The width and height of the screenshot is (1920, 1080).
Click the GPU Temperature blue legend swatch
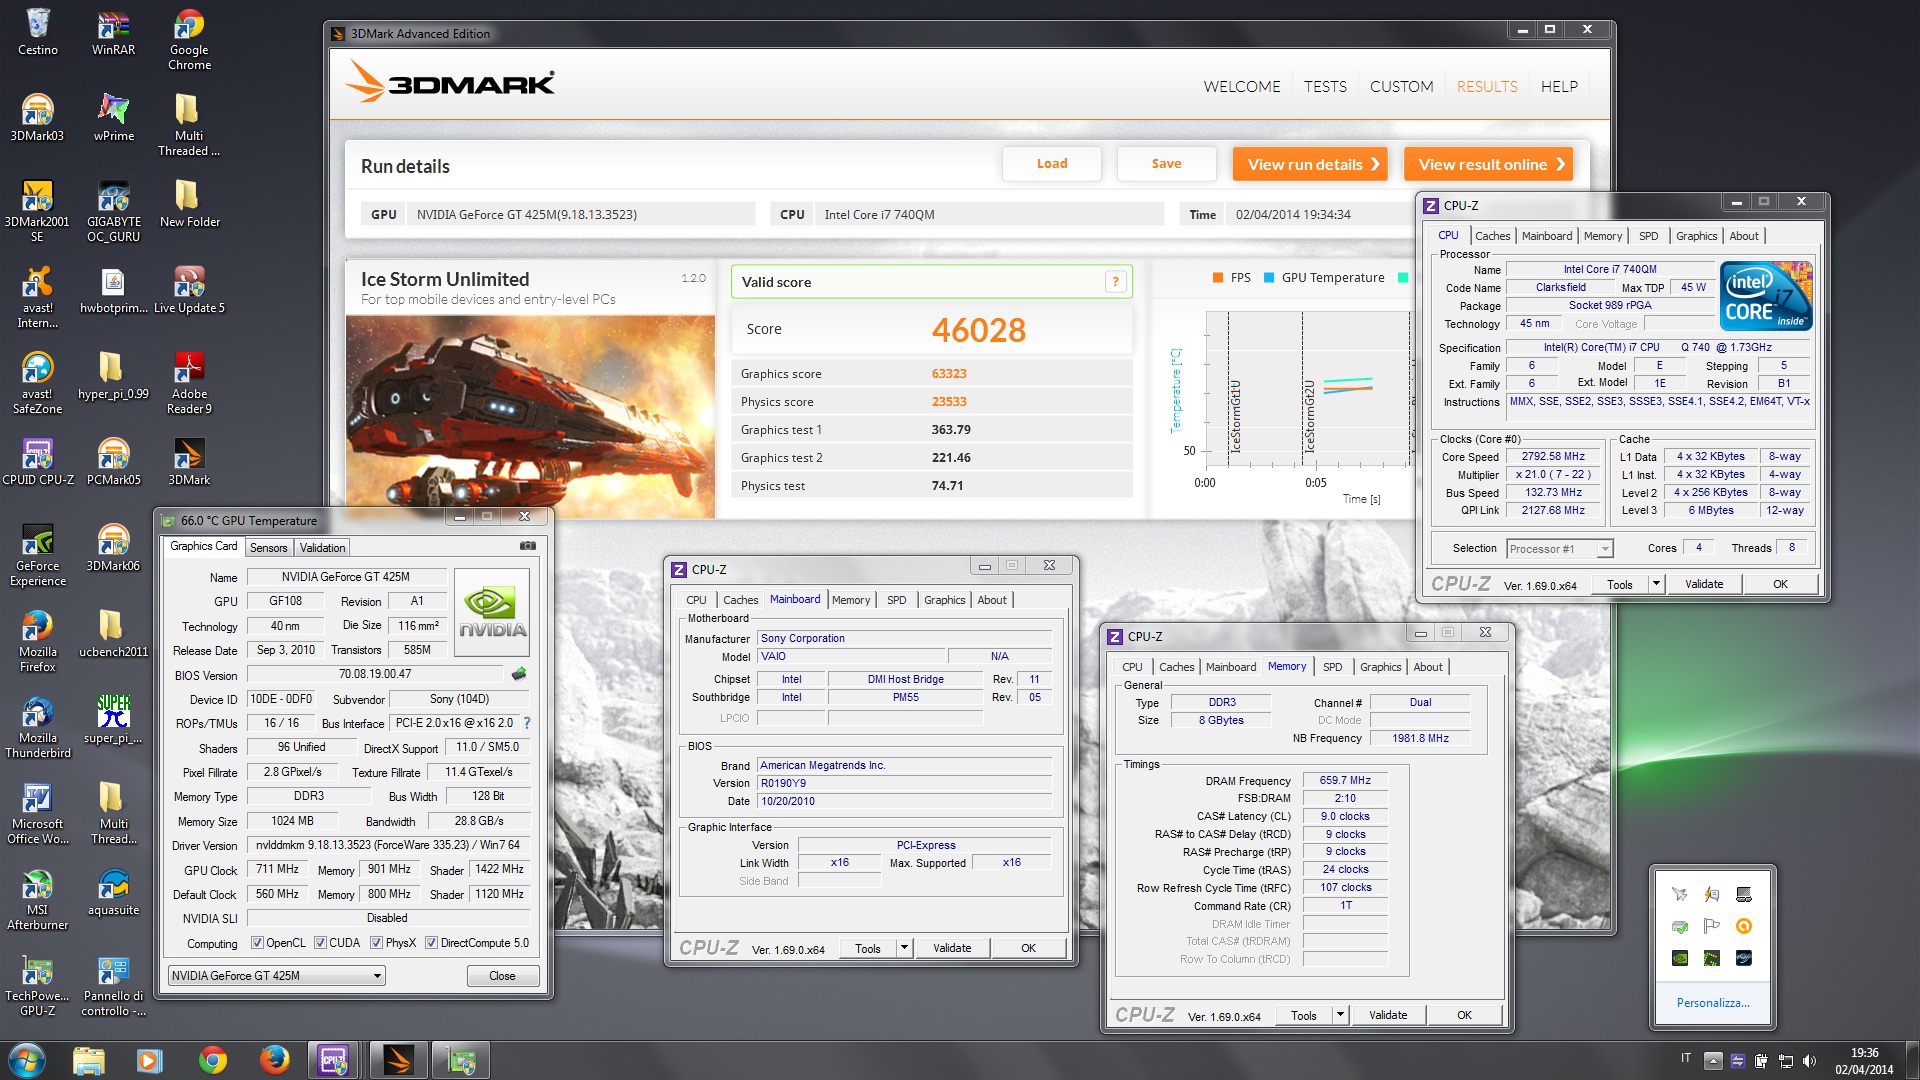coord(1268,278)
